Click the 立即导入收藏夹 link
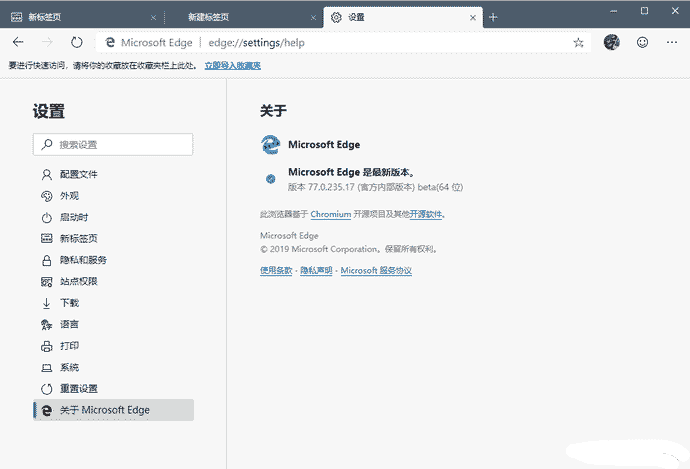 pyautogui.click(x=232, y=66)
